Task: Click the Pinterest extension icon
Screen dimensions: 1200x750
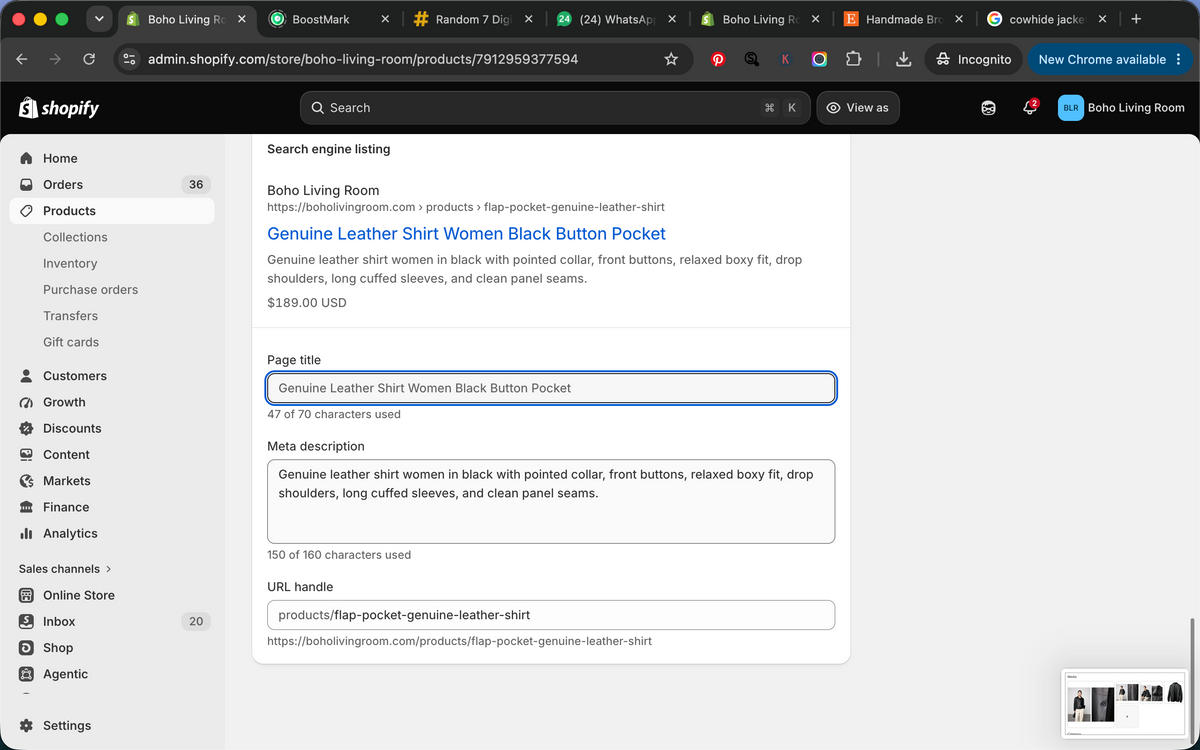Action: pos(718,59)
